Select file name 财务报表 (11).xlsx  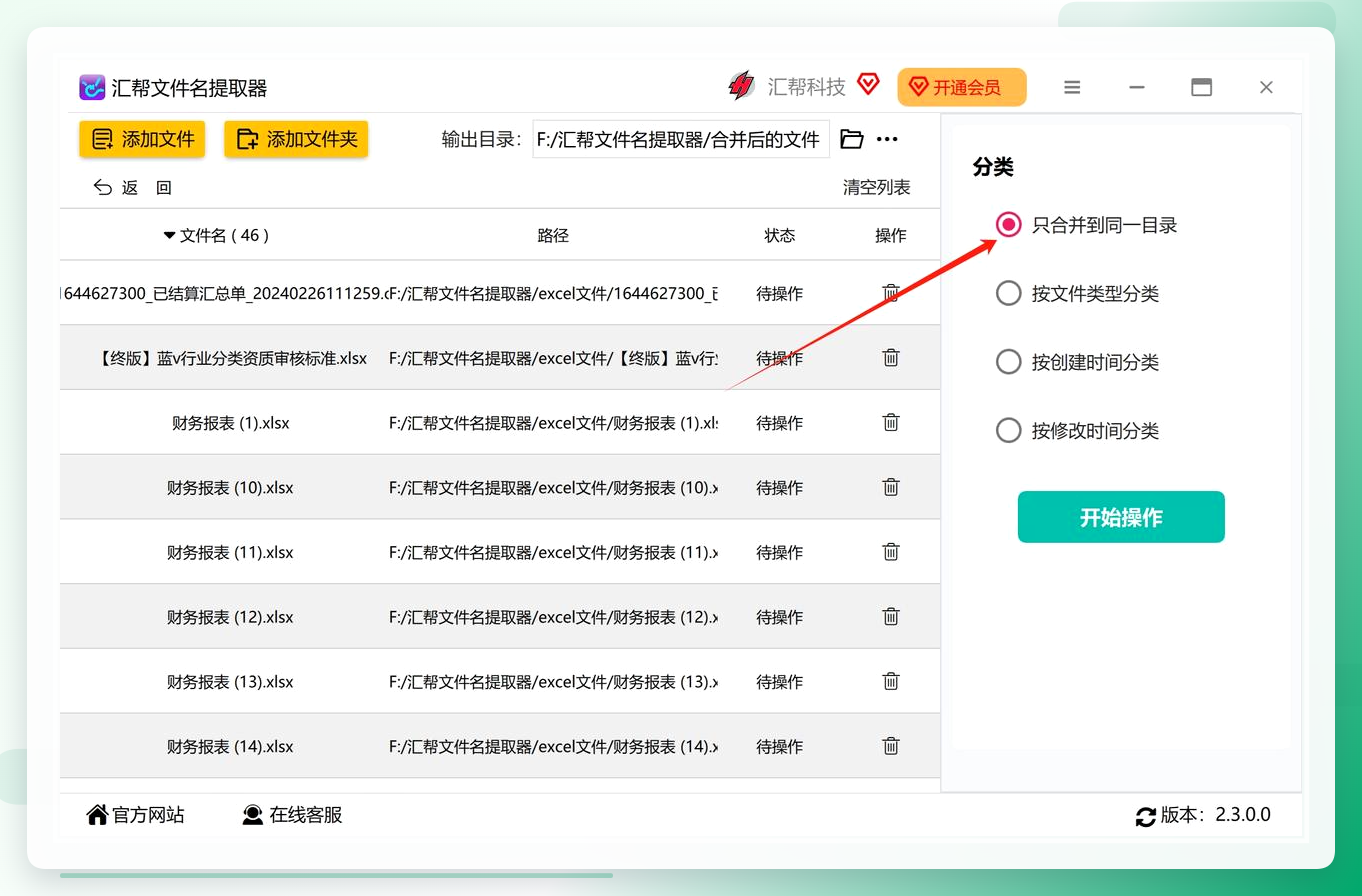230,551
